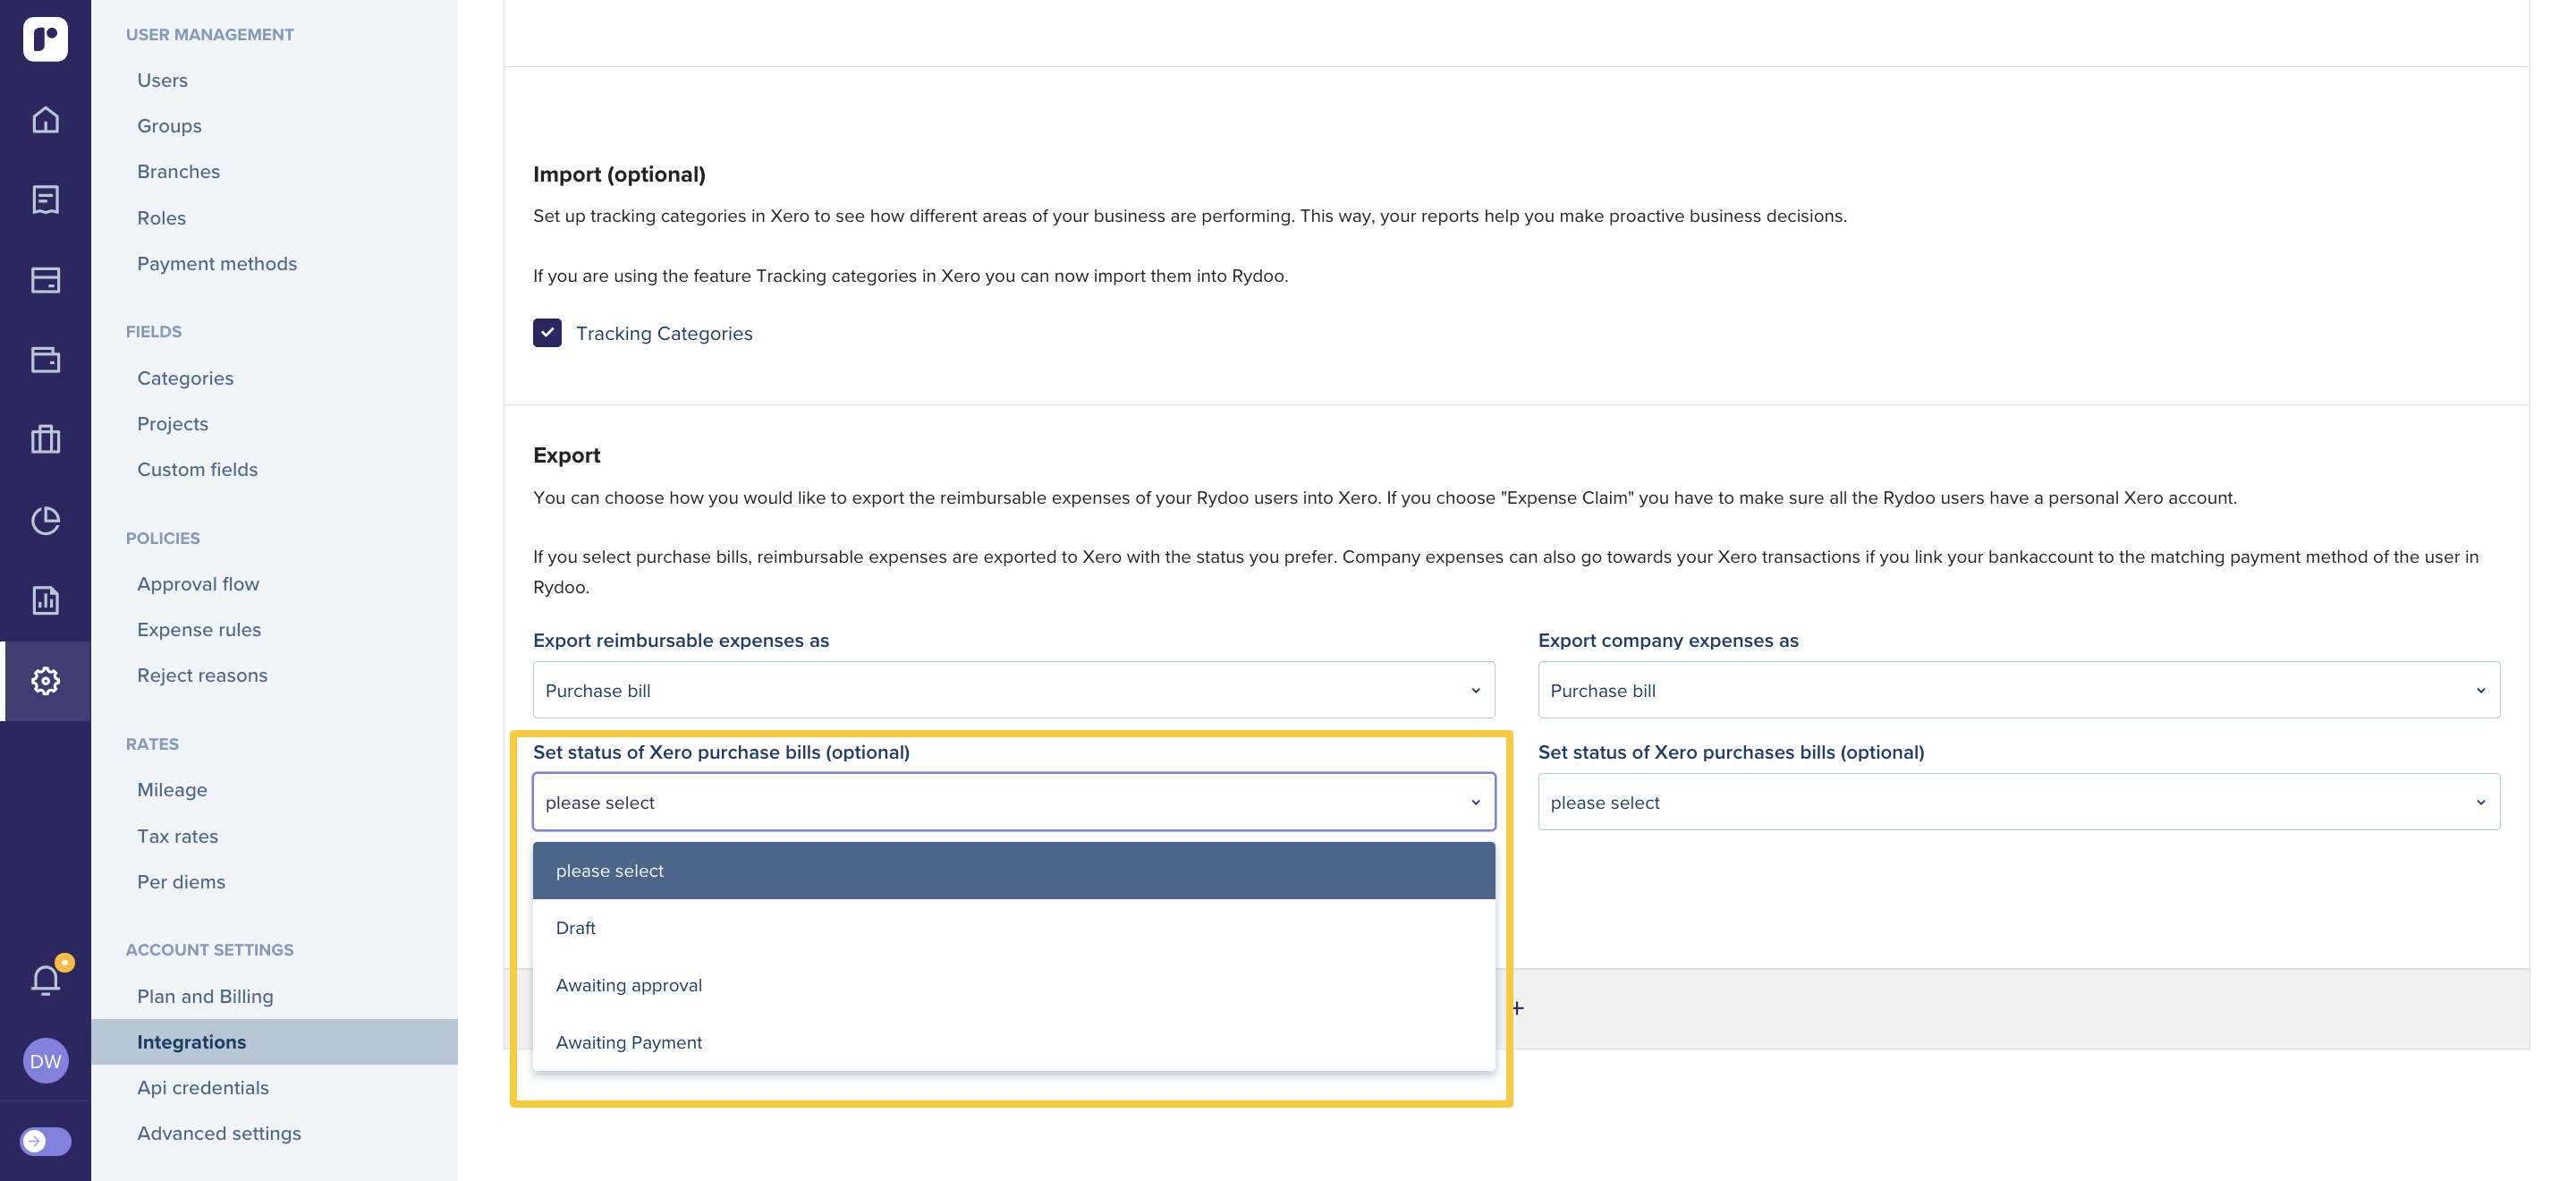Click the Rydoo logo icon
The image size is (2576, 1181).
pyautogui.click(x=45, y=39)
